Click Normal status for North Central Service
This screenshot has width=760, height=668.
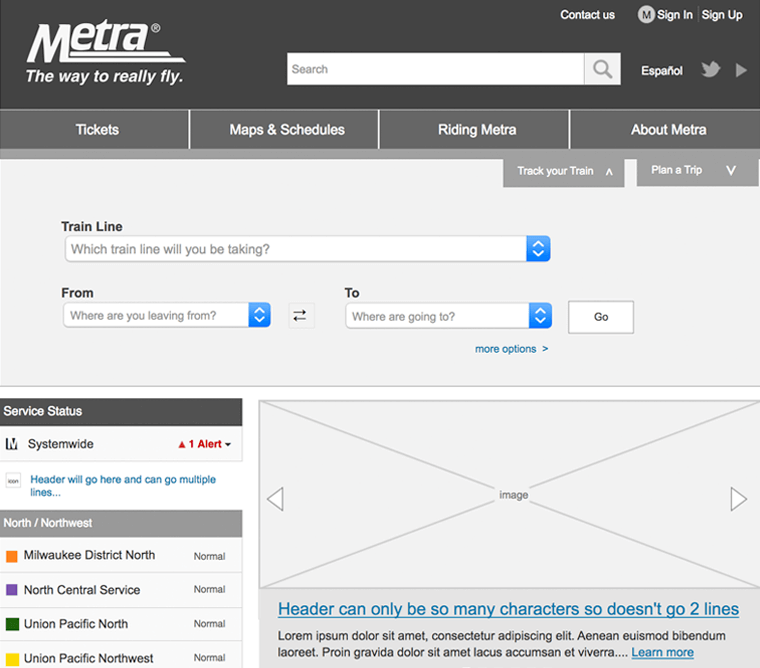(209, 589)
